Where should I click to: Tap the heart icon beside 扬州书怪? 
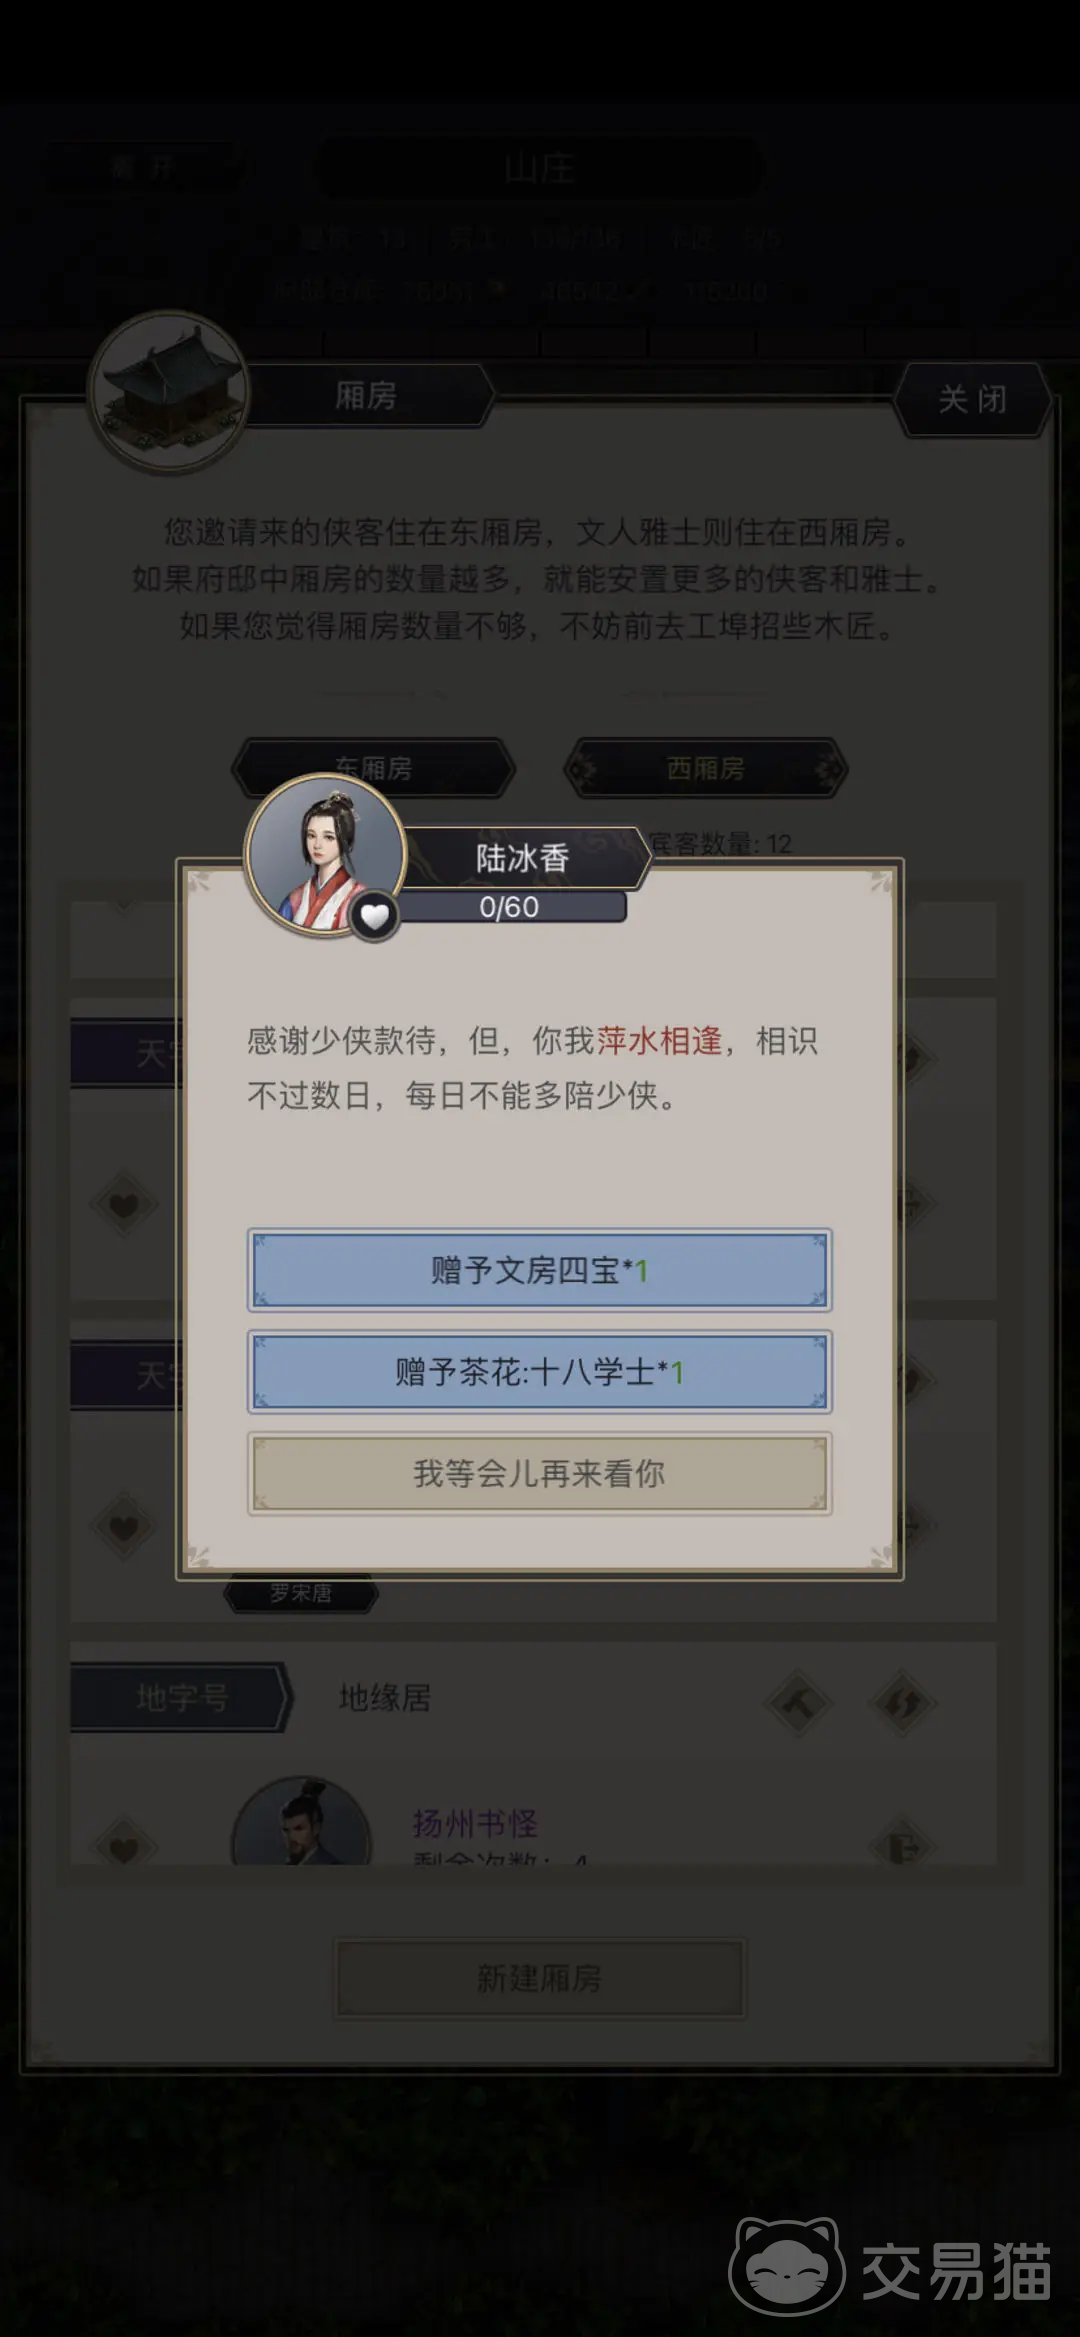click(x=124, y=1846)
